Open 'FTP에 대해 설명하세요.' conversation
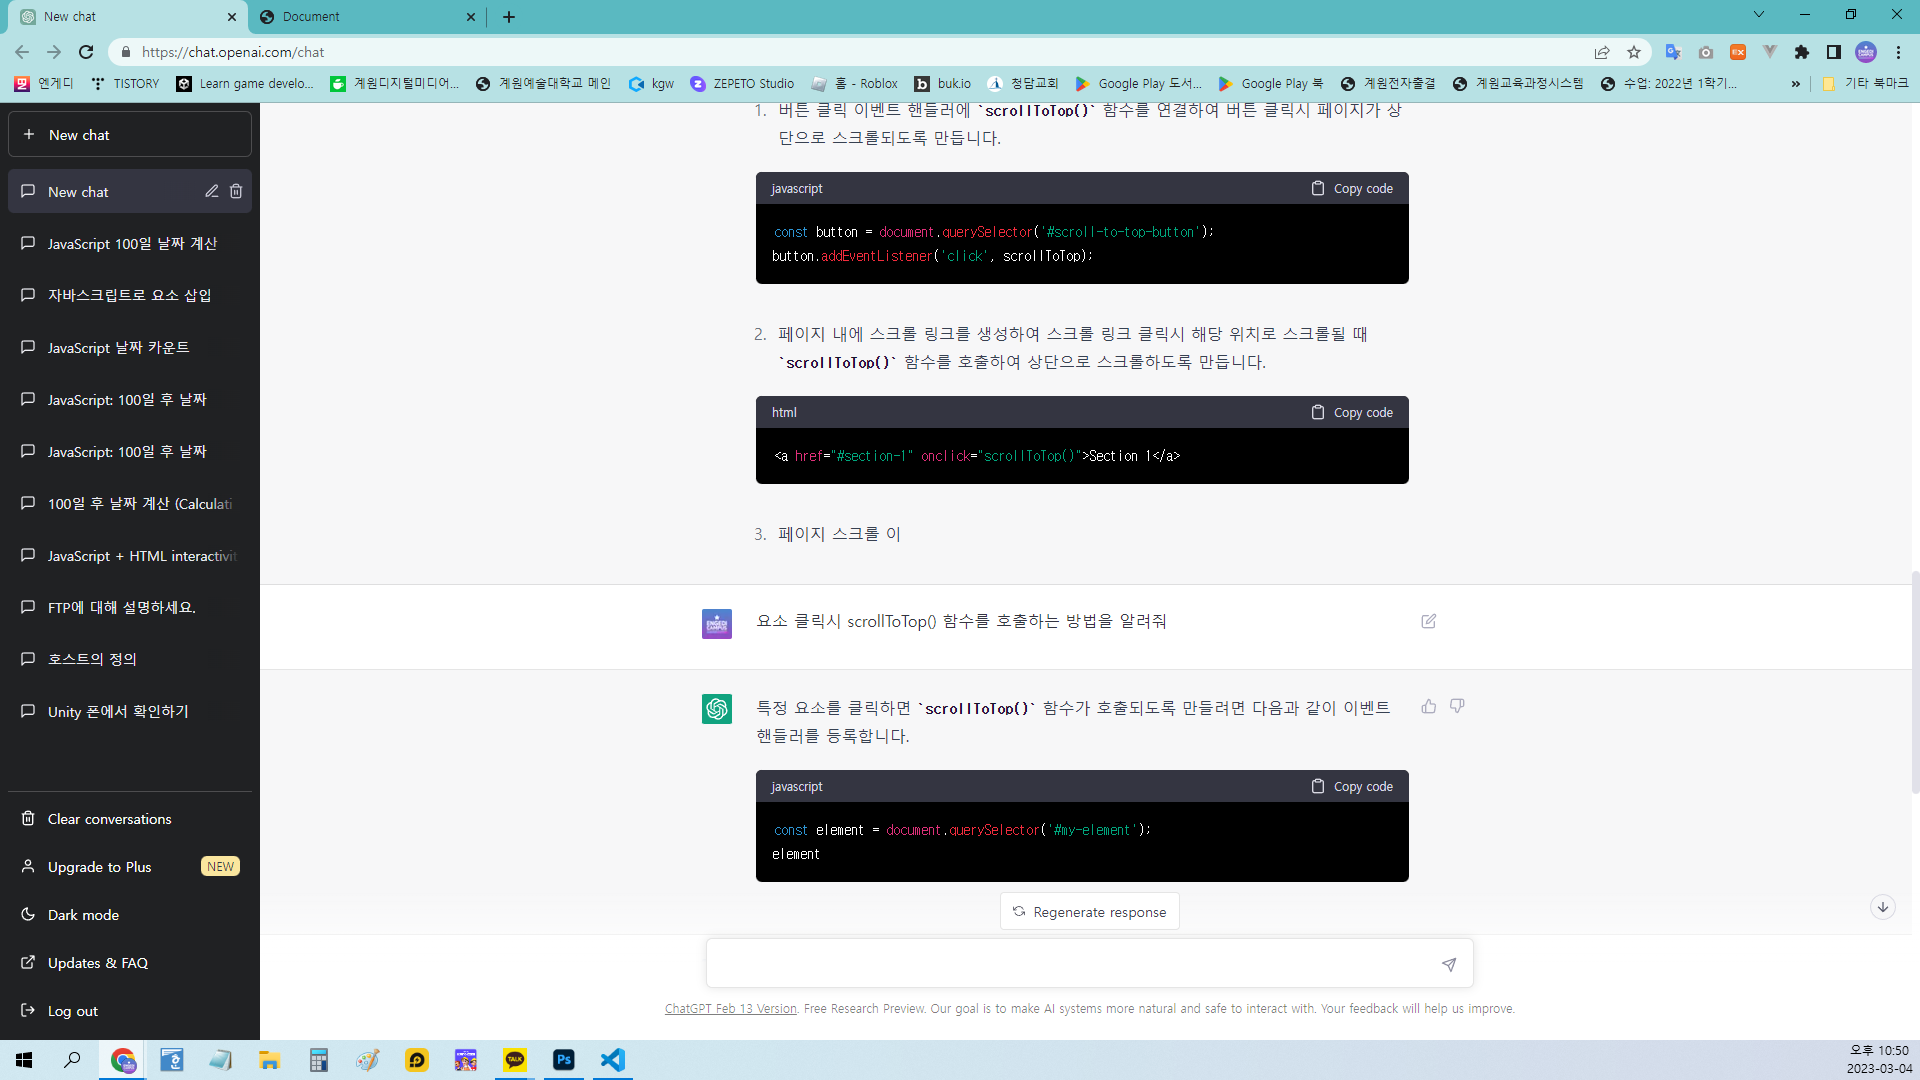The image size is (1920, 1080). 121,607
